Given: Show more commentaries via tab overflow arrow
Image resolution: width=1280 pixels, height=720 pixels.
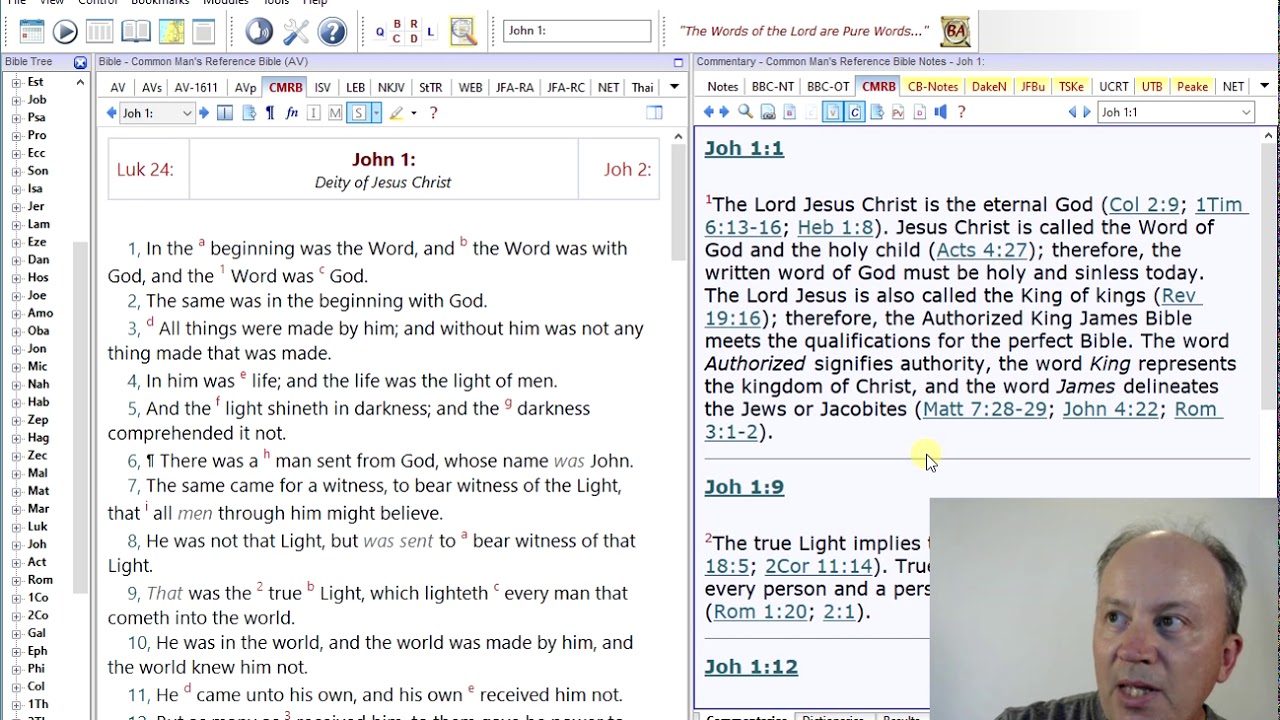Looking at the screenshot, I should coord(1264,86).
